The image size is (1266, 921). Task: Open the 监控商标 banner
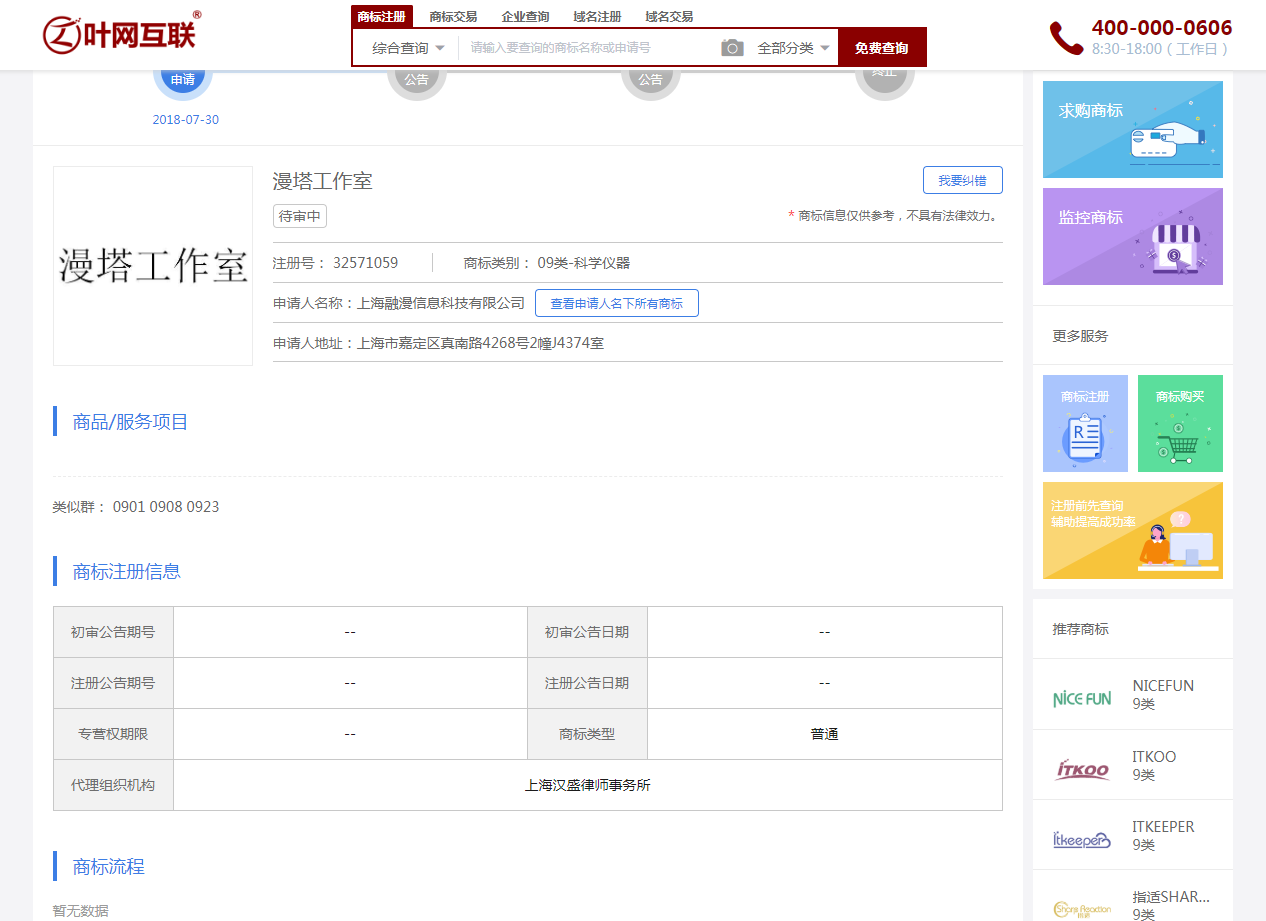coord(1132,236)
